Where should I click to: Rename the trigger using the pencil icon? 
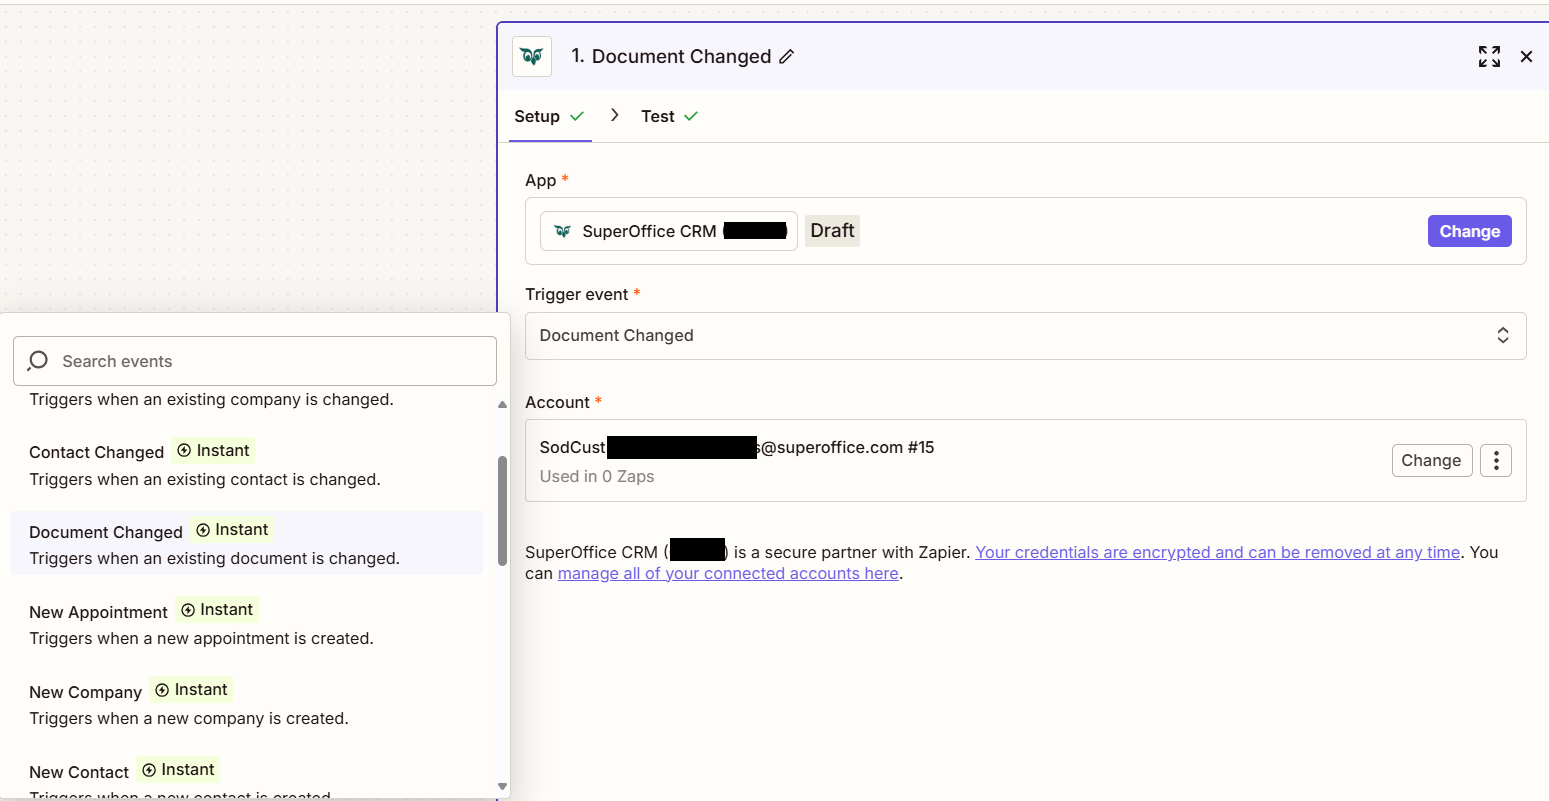[784, 57]
